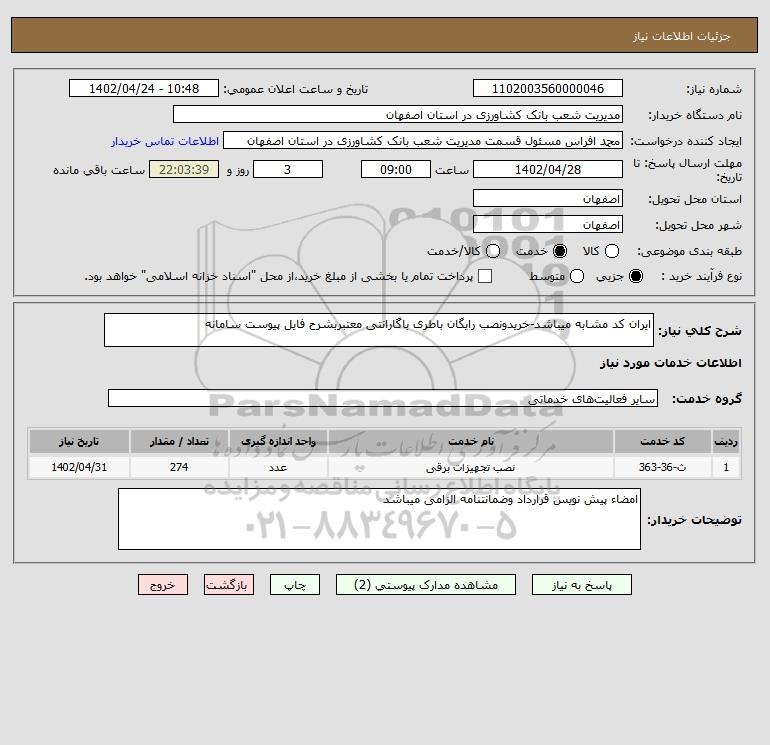770x745 pixels.
Task: Open the buyer contact info link
Action: 165,141
